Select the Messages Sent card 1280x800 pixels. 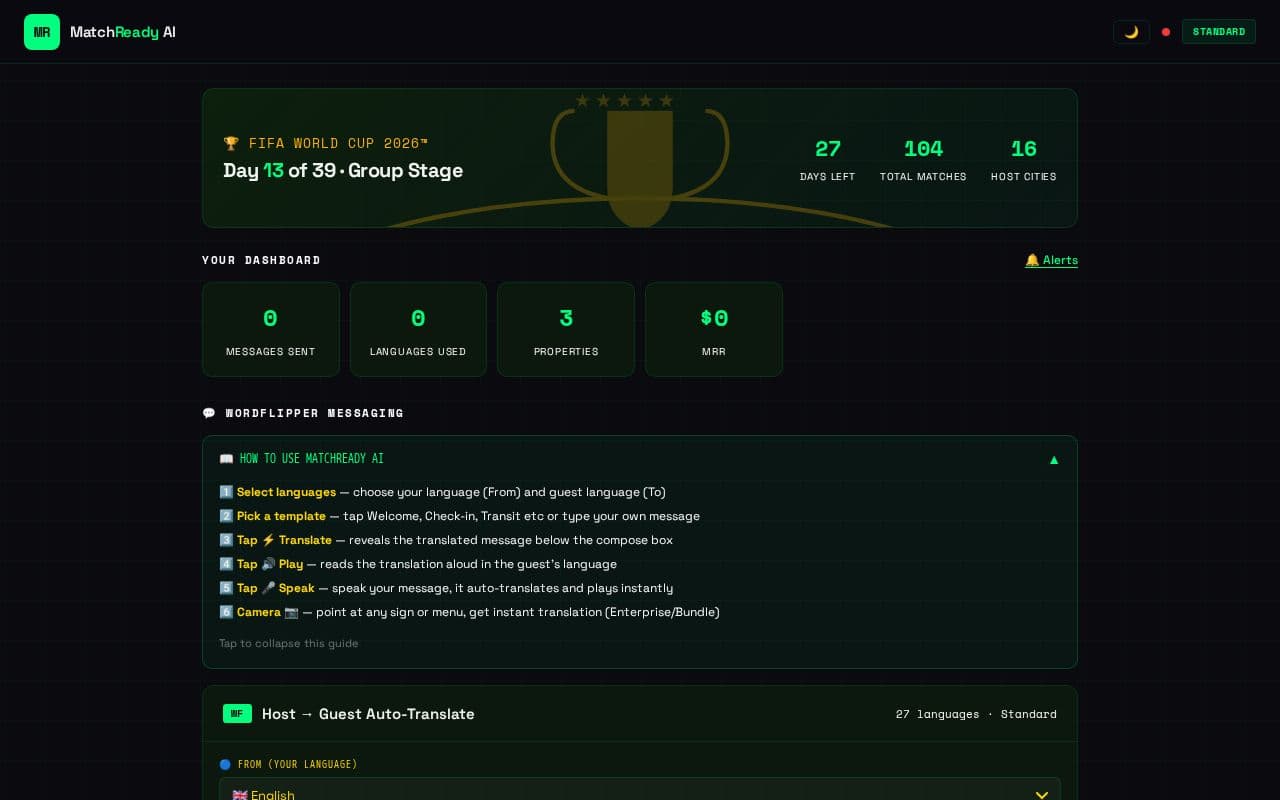(271, 329)
